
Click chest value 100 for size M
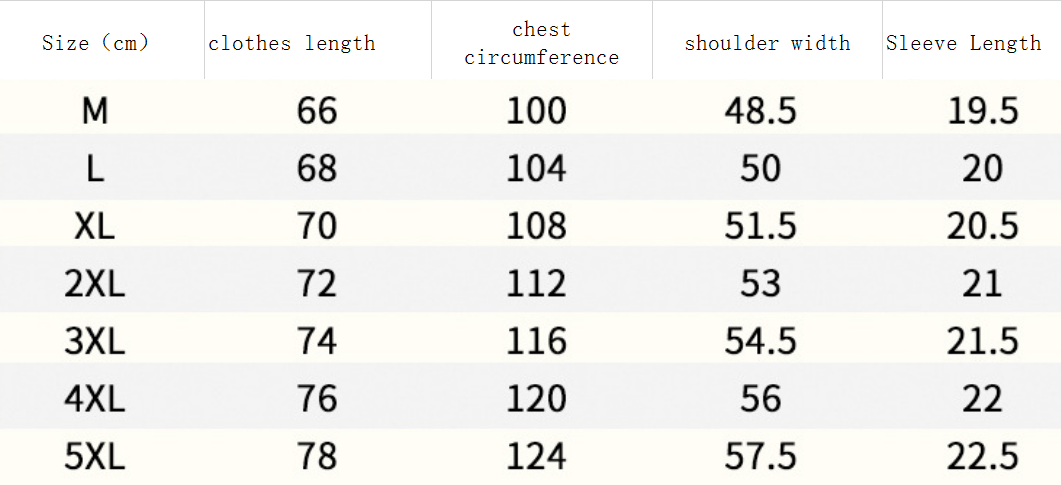[x=536, y=110]
